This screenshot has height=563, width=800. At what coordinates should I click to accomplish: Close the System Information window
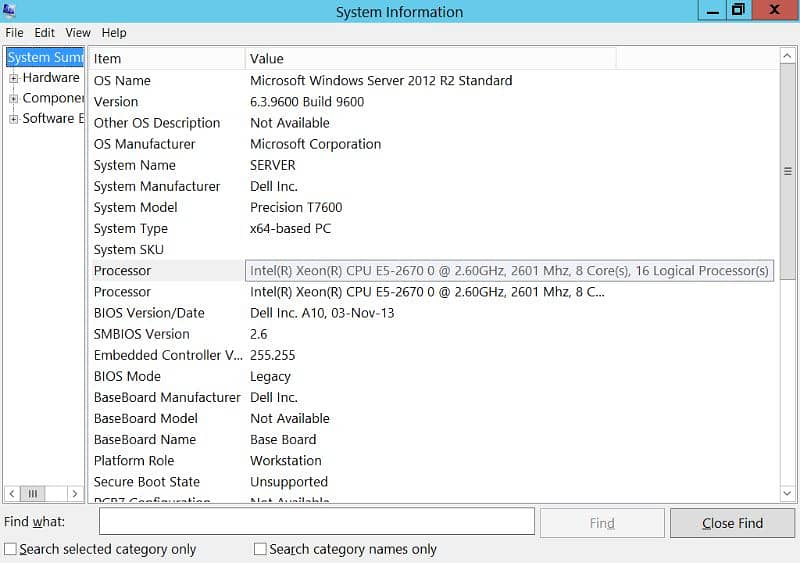(x=774, y=10)
